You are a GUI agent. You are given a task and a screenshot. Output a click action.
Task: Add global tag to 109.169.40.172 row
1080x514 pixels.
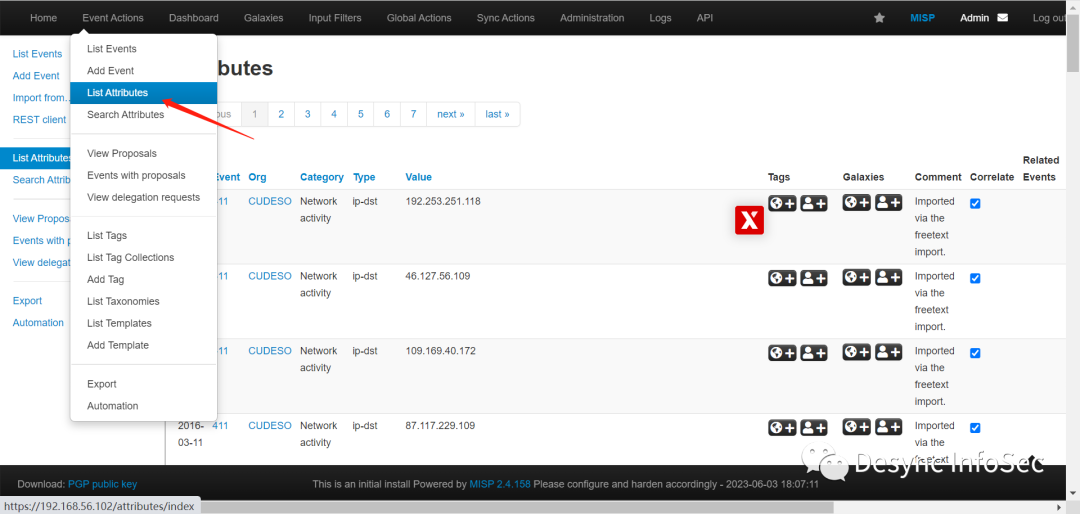click(782, 353)
